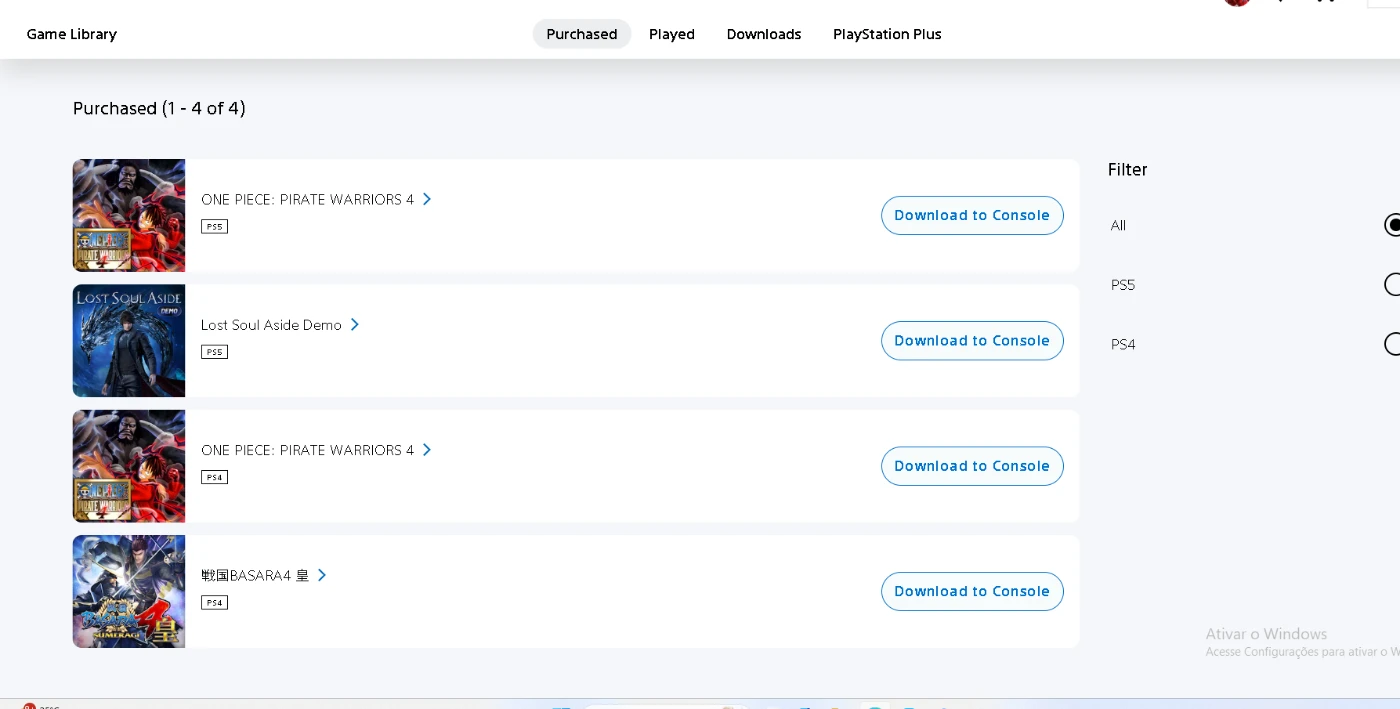The height and width of the screenshot is (709, 1400).
Task: Click the PS4 badge under the second ONE PIECE title
Action: click(x=214, y=477)
